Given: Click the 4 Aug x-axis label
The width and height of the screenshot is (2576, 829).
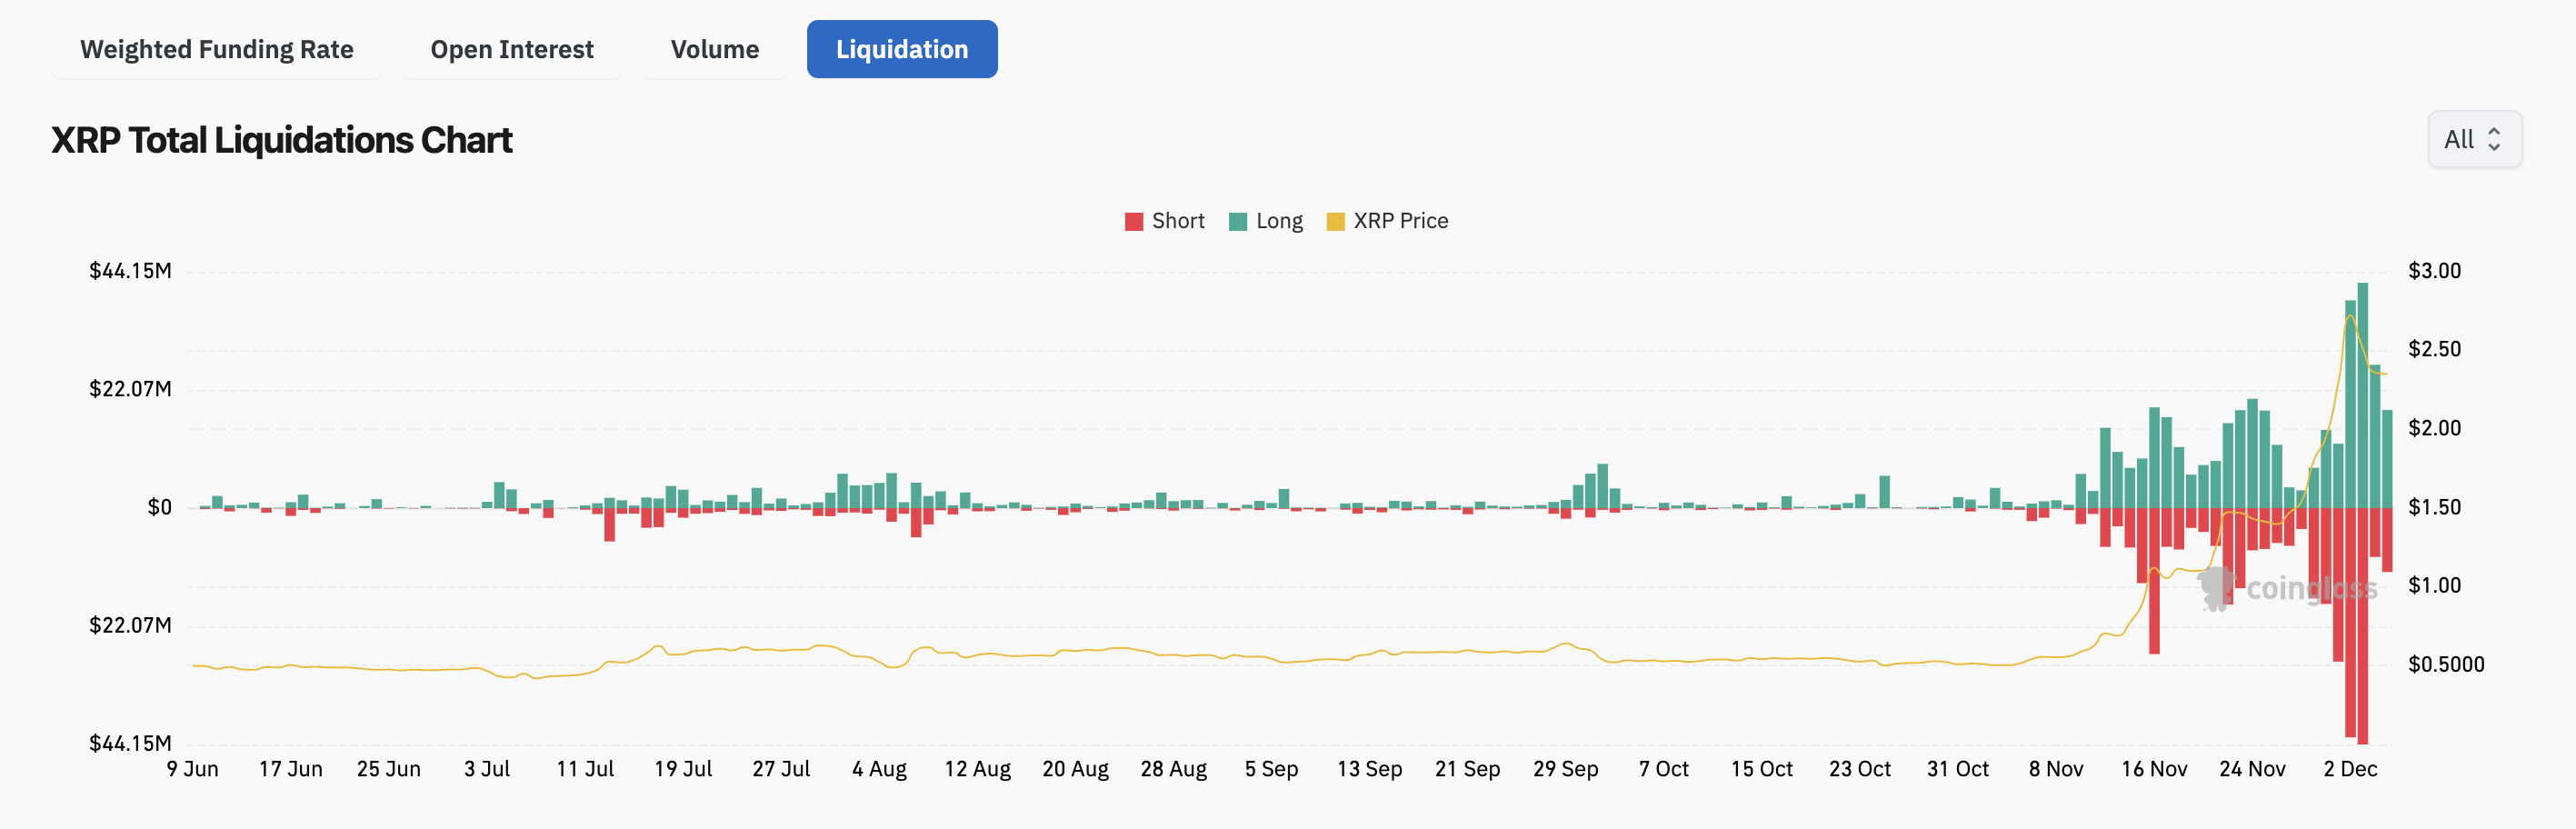Looking at the screenshot, I should 879,769.
